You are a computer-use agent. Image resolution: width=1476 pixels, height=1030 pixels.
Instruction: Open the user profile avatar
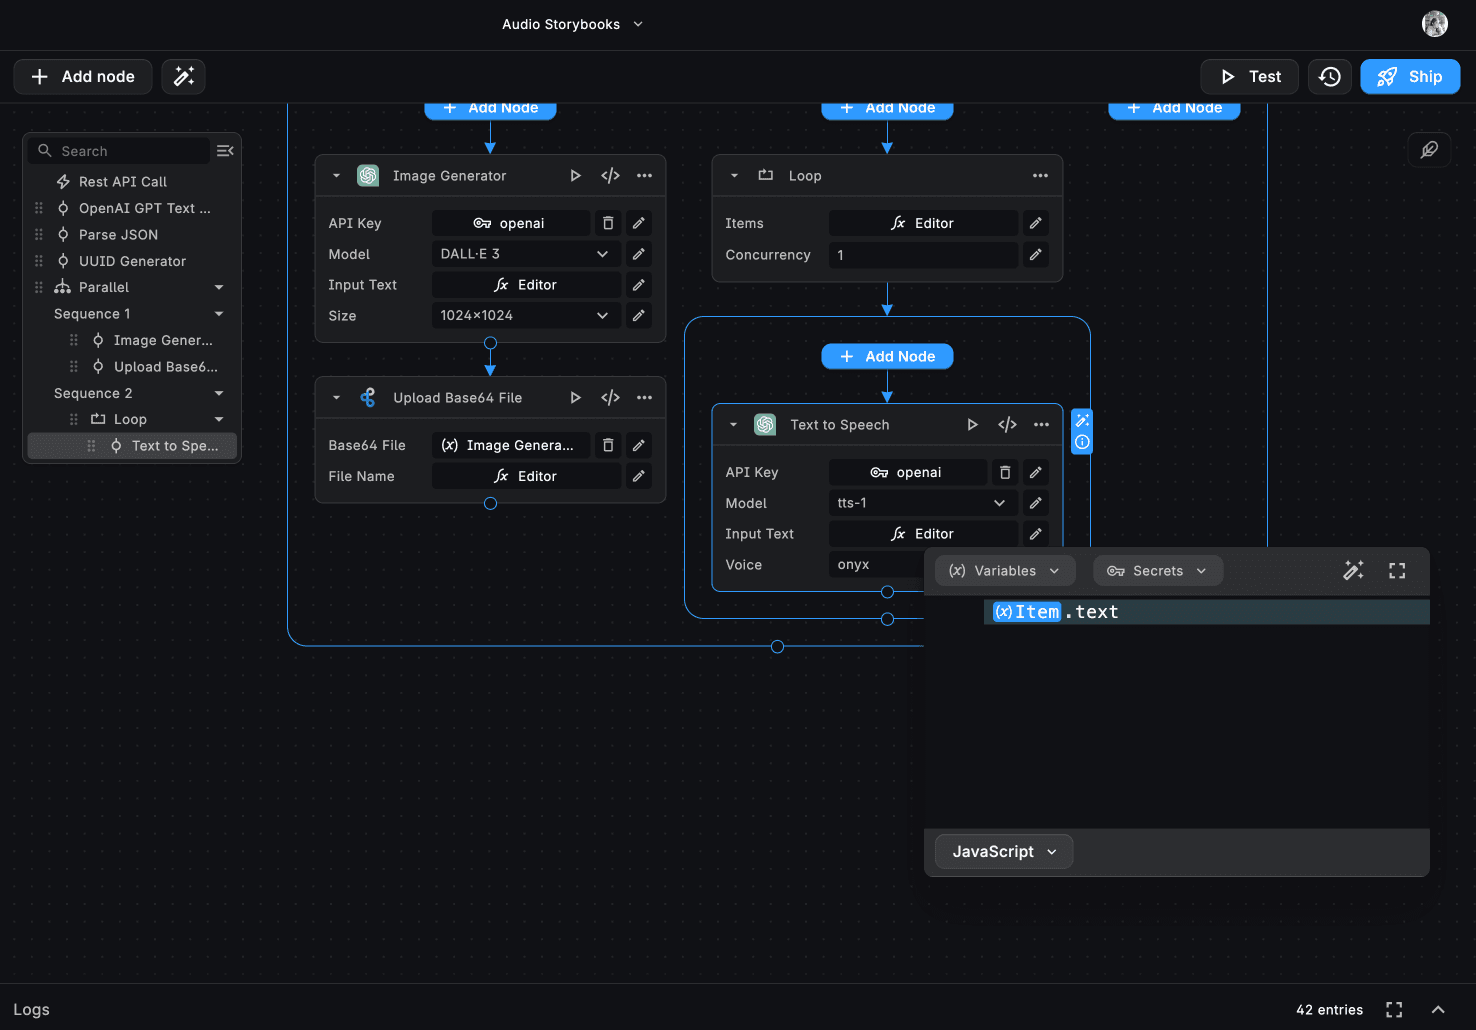point(1434,24)
